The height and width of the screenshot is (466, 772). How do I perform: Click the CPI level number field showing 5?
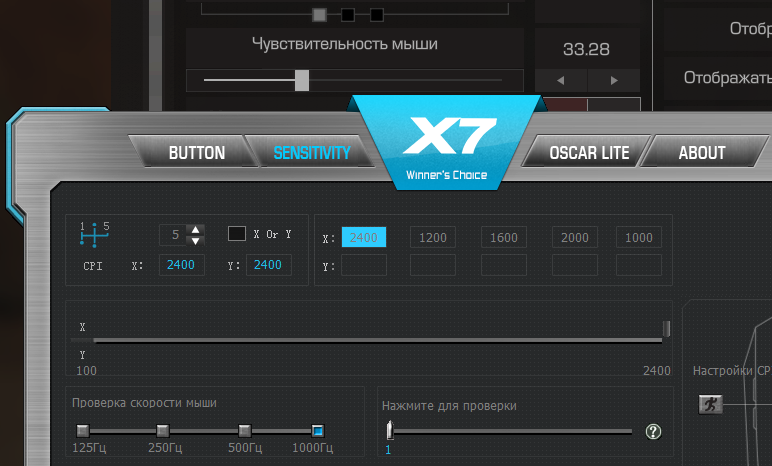tap(173, 235)
